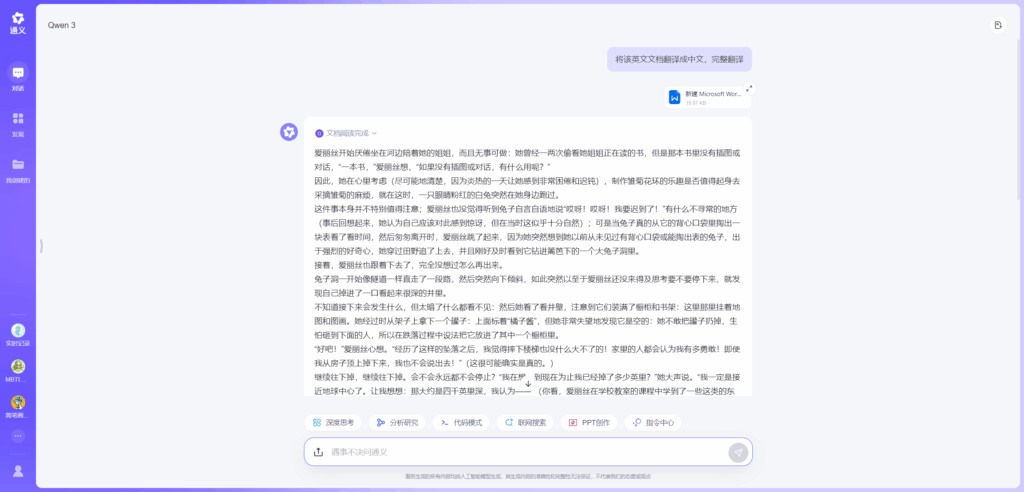Image resolution: width=1024 pixels, height=492 pixels.
Task: Click the line starting 继续往下掉，继续往下掉
Action: coord(528,378)
